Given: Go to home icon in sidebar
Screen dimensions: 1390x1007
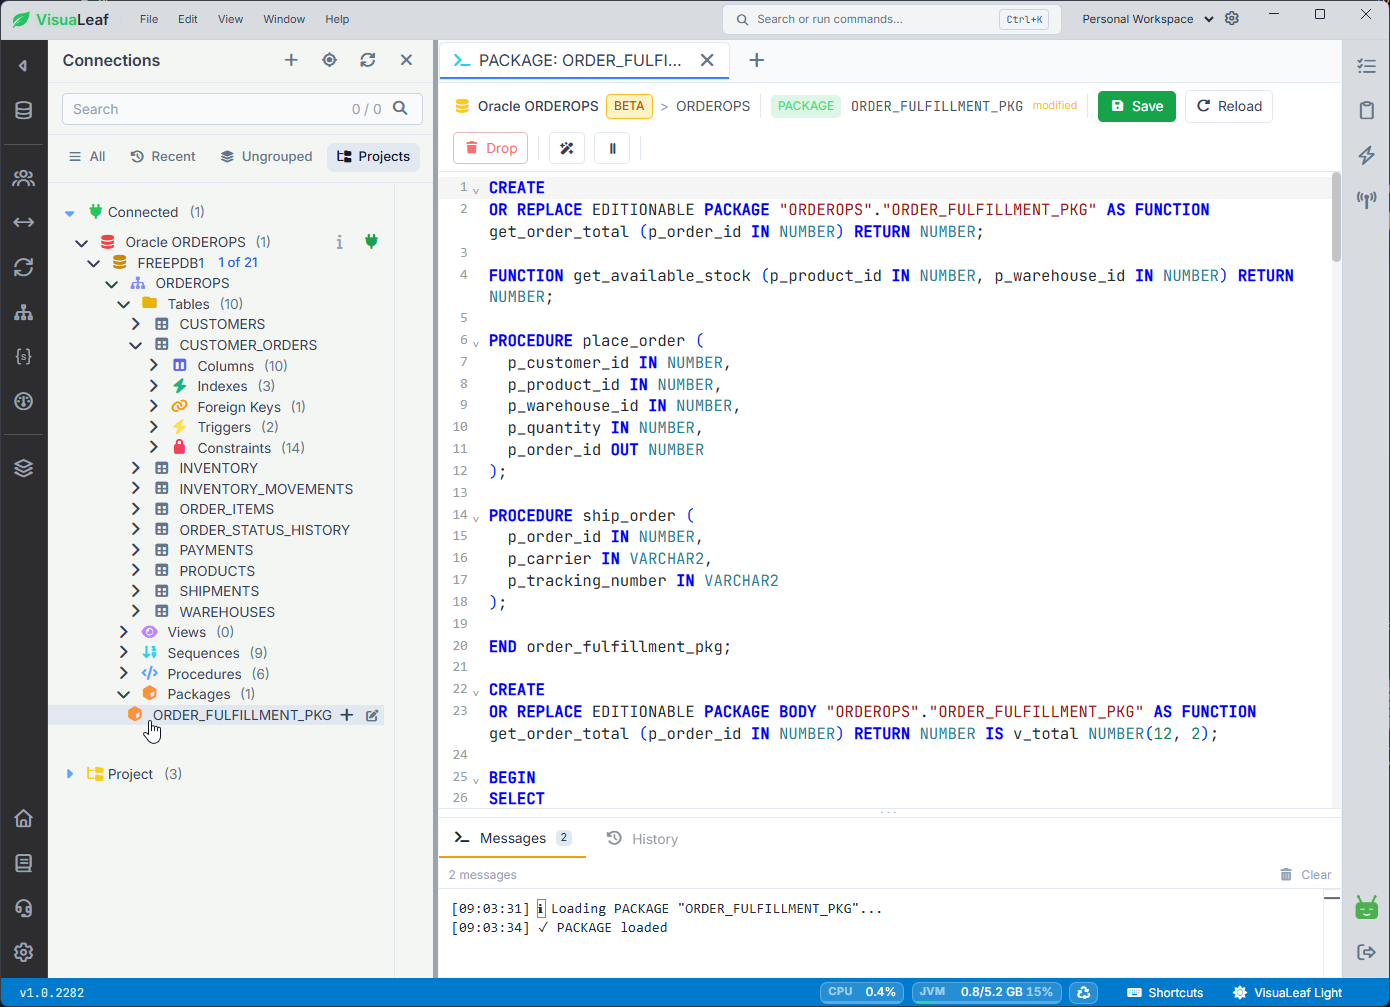Looking at the screenshot, I should 24,818.
